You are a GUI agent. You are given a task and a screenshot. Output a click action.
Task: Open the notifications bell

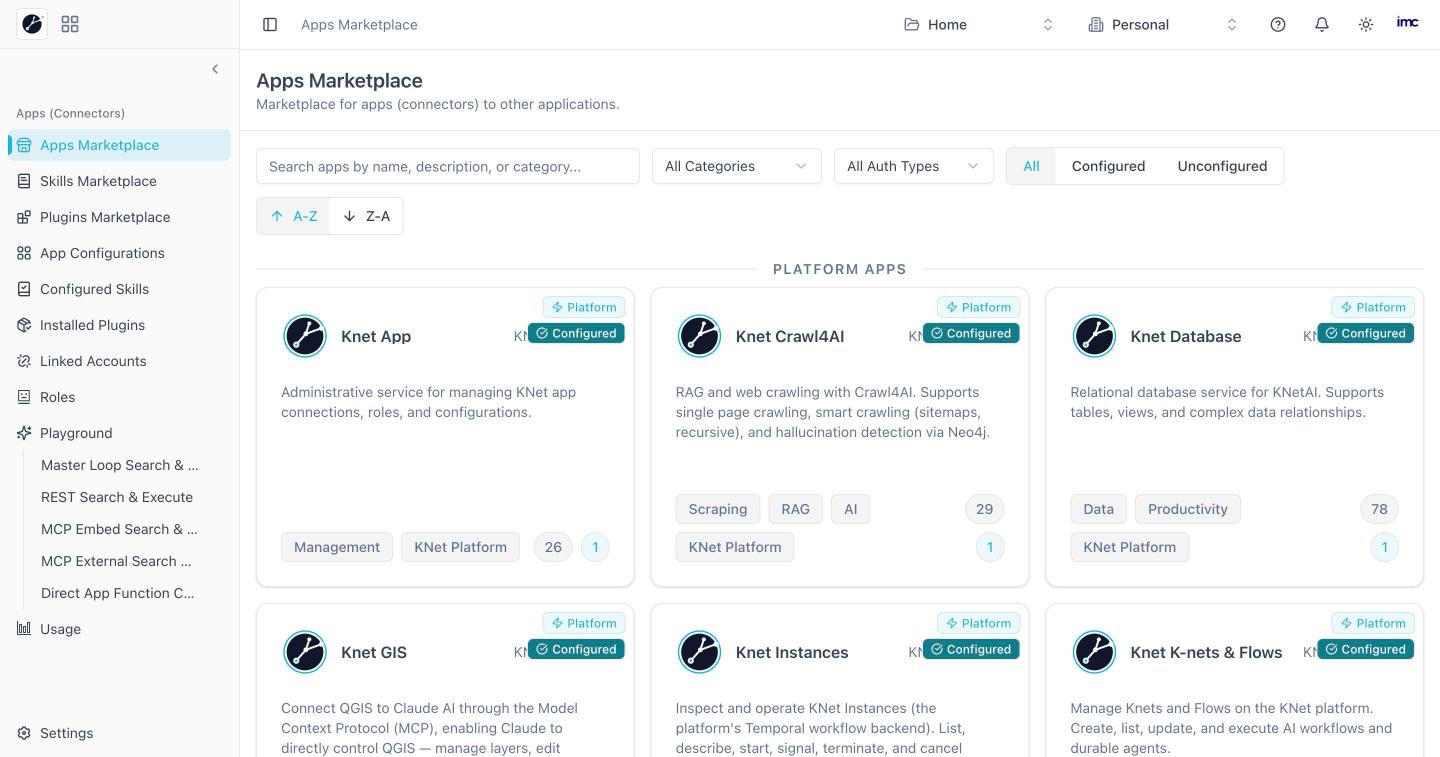click(x=1322, y=24)
